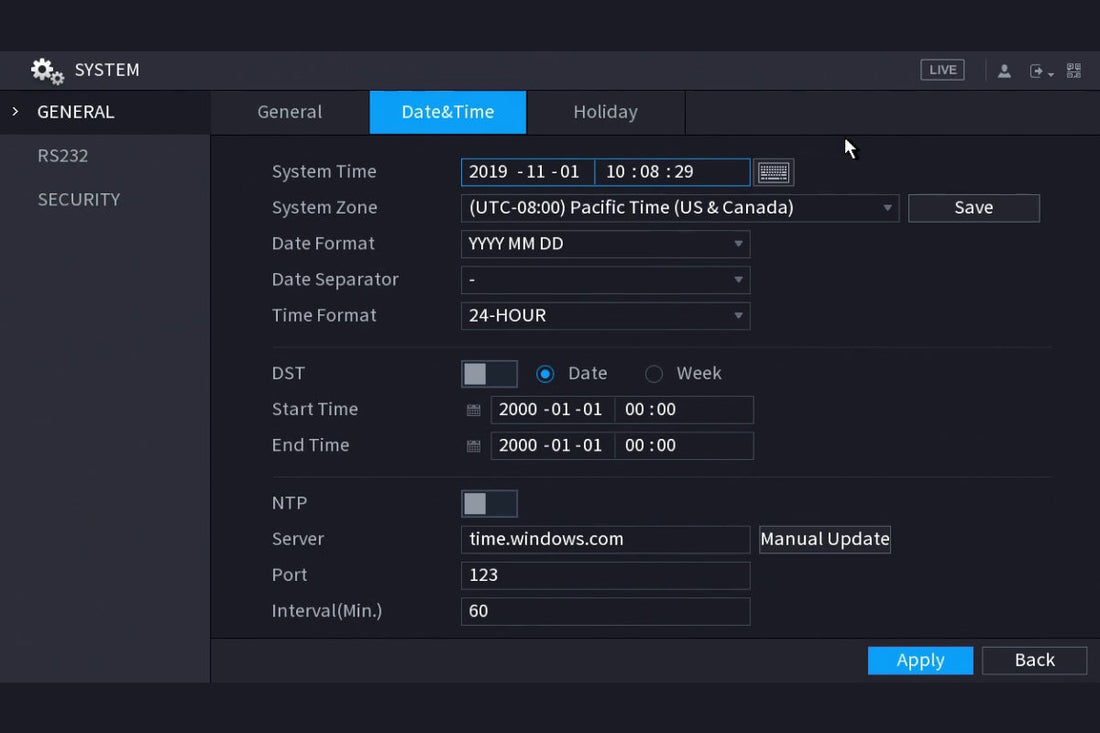Switch to the Holiday tab

click(x=605, y=112)
